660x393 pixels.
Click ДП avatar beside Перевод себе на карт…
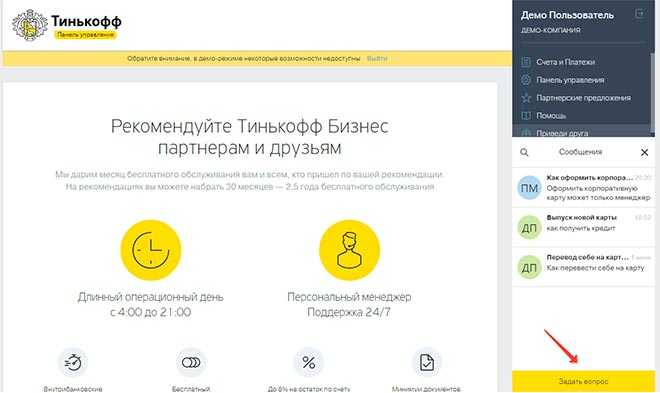pos(529,267)
